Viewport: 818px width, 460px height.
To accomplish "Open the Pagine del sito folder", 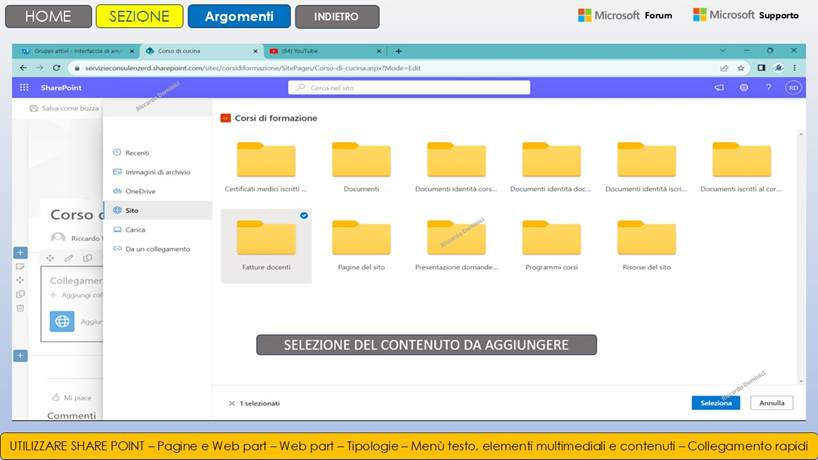I will pos(361,245).
